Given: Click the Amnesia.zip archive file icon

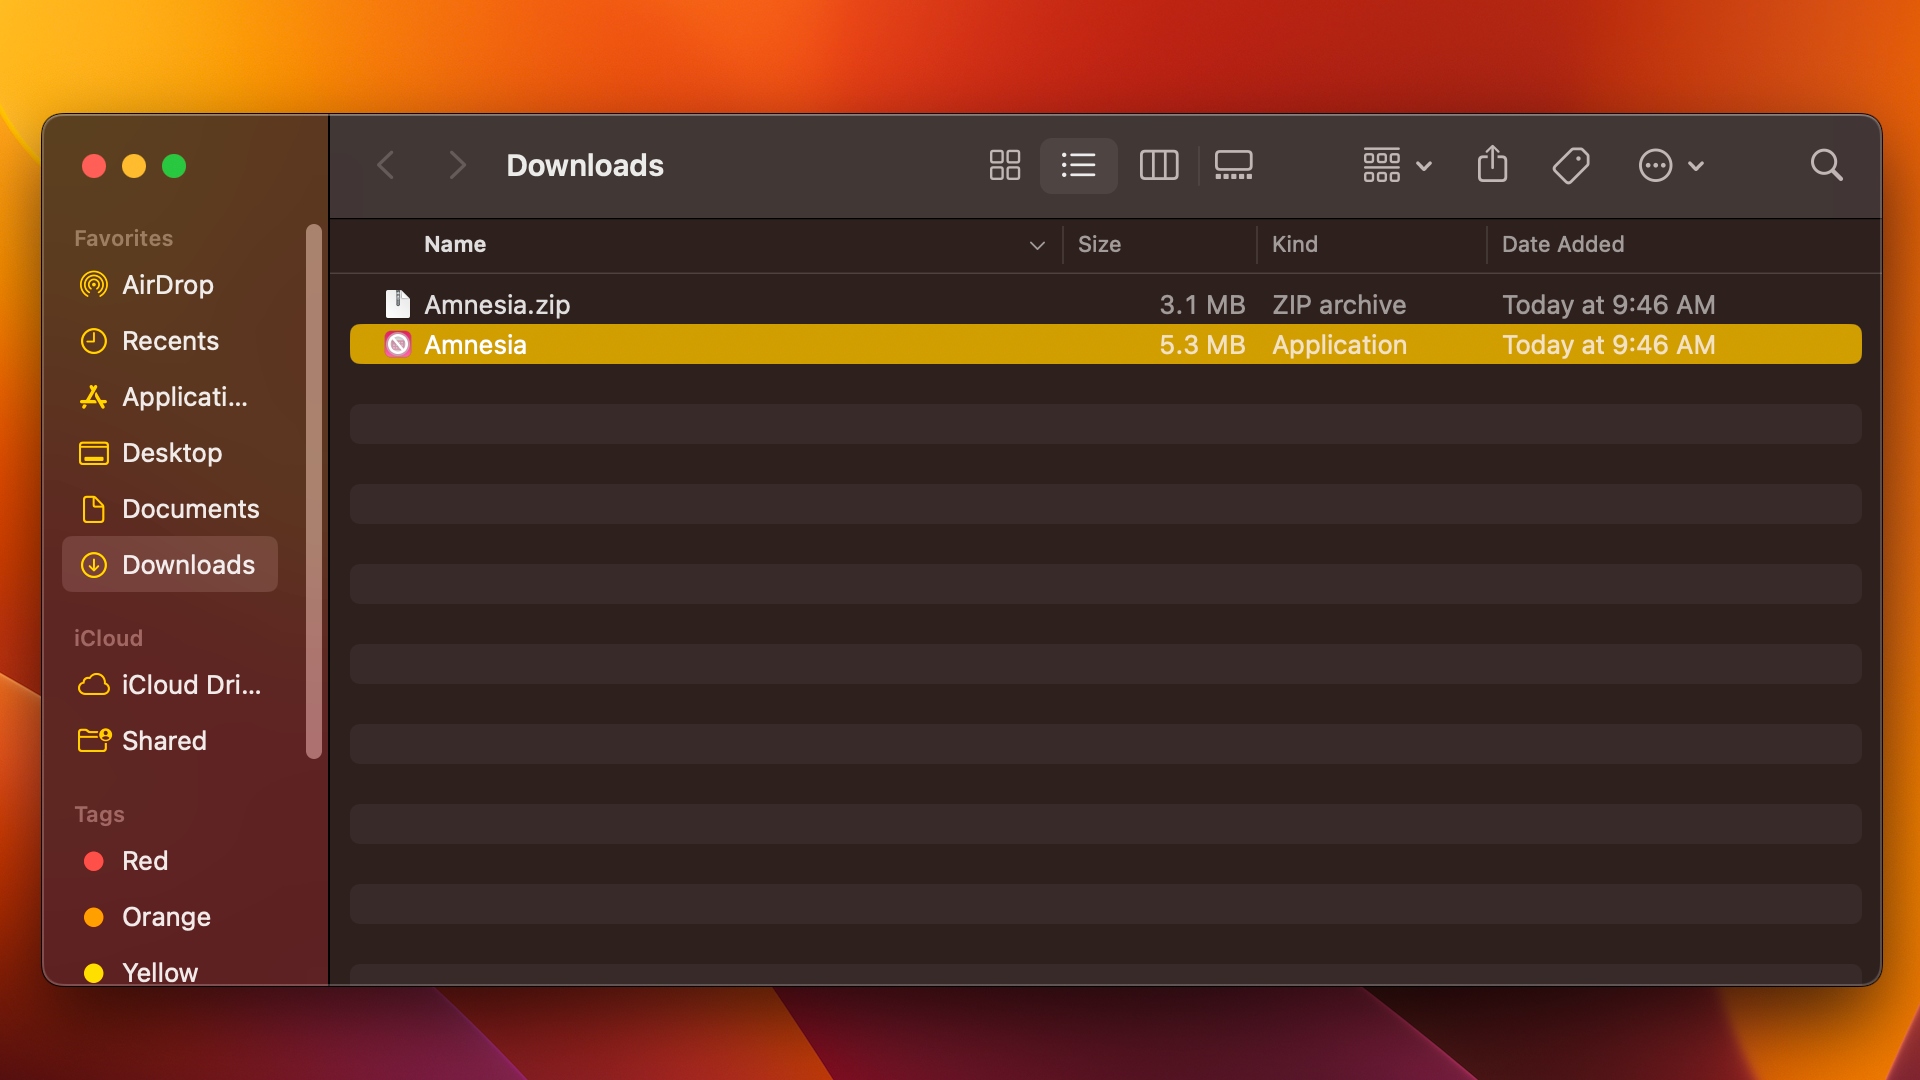Looking at the screenshot, I should [398, 304].
